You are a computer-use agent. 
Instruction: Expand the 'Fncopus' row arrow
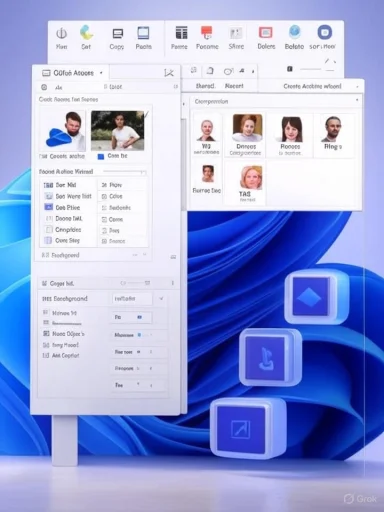click(151, 368)
